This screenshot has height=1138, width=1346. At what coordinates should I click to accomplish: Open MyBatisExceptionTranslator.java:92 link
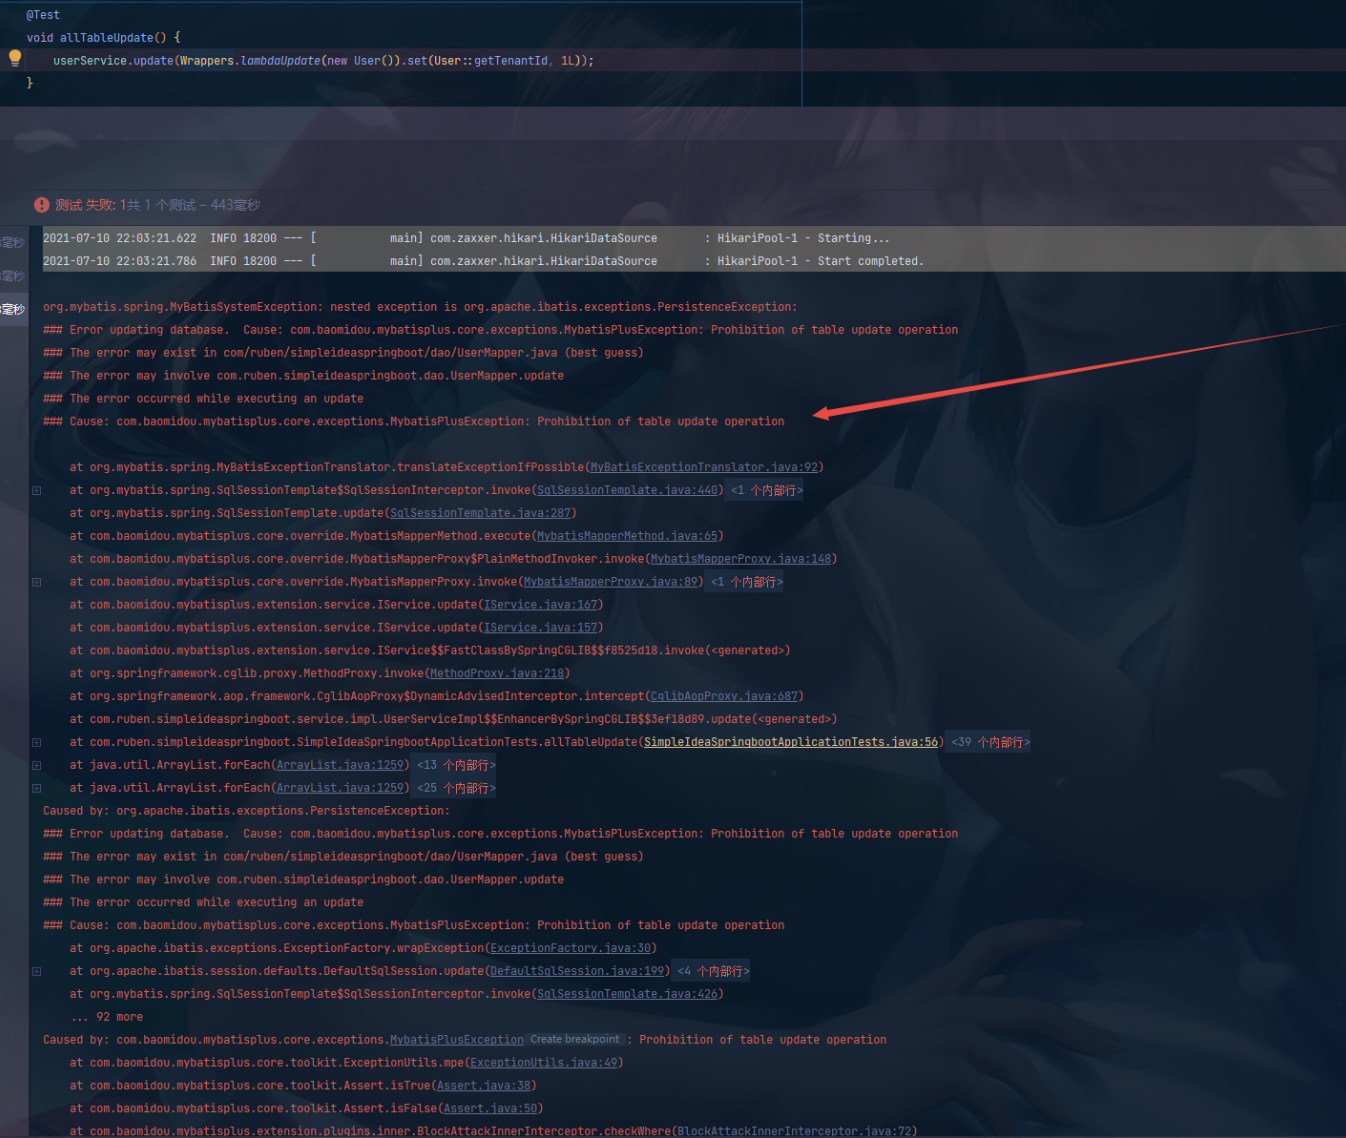704,467
